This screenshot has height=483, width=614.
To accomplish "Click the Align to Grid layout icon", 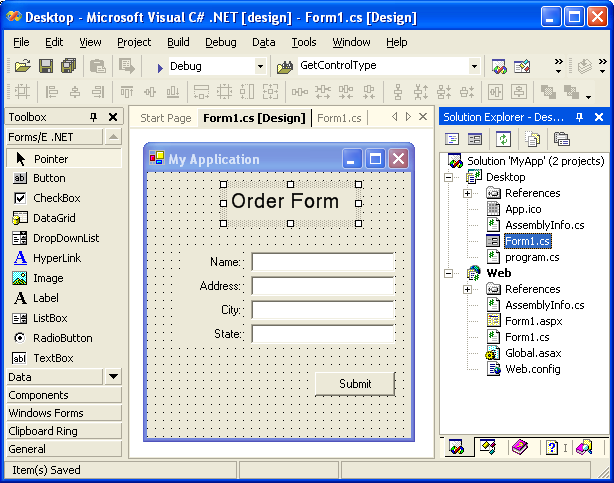I will pos(22,92).
